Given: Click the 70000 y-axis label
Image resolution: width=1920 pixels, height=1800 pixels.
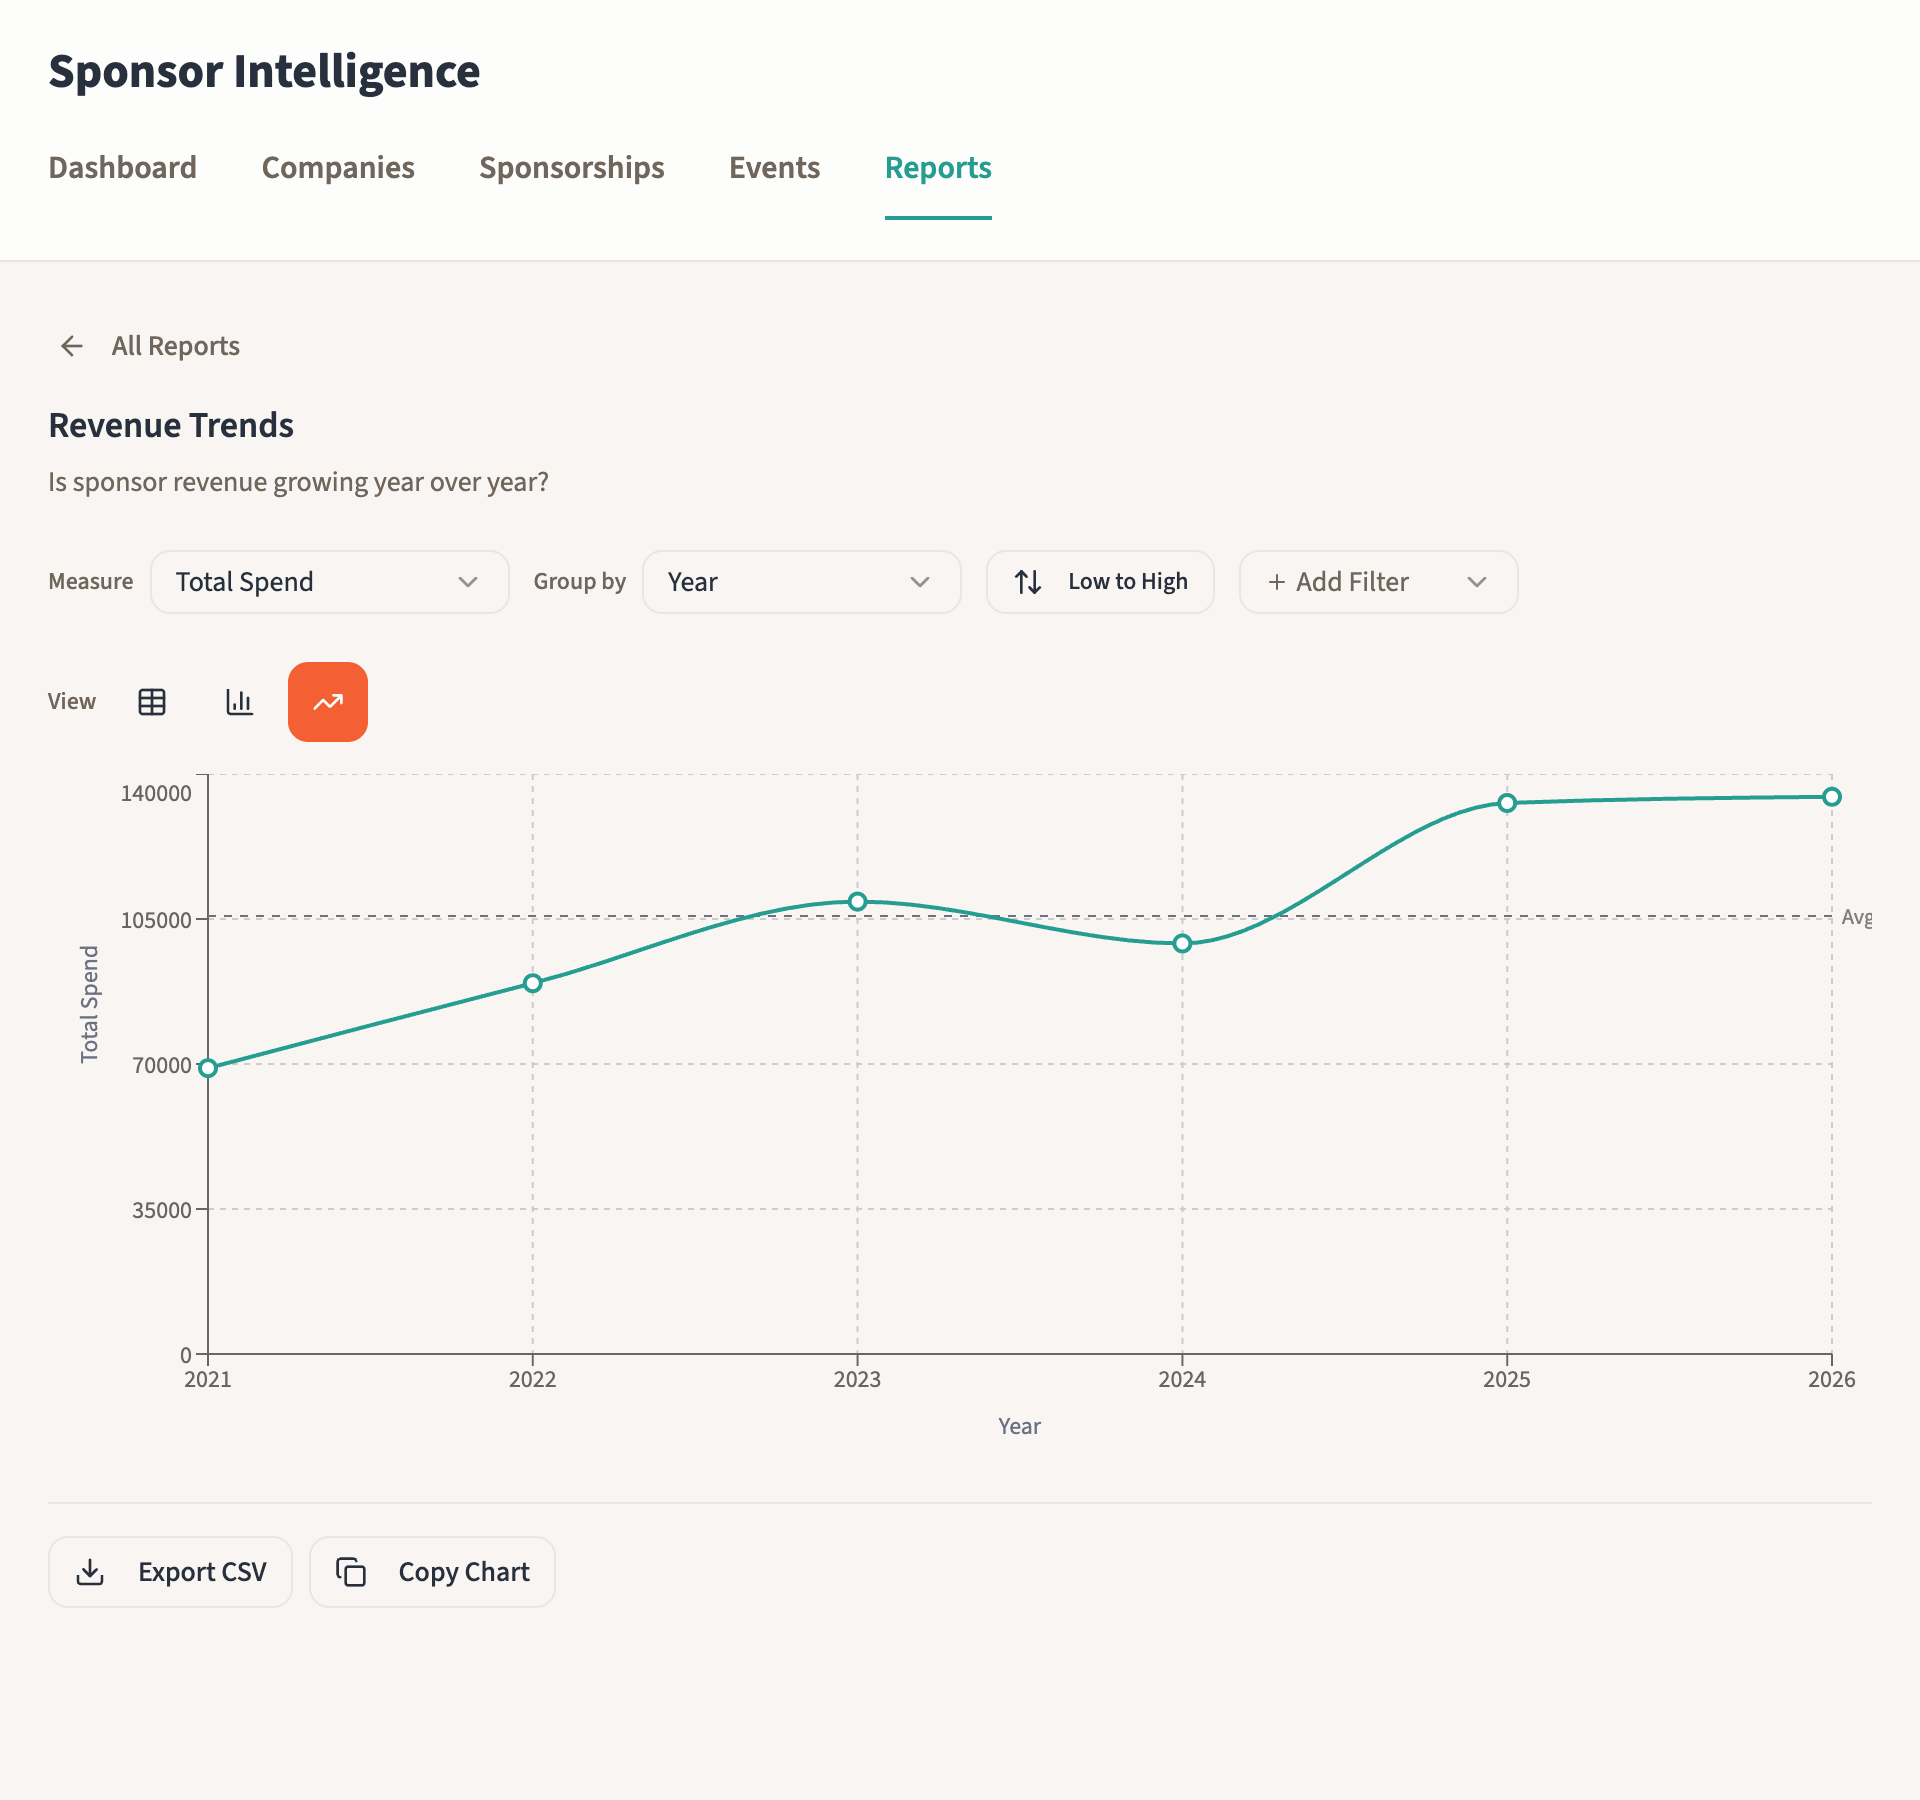Looking at the screenshot, I should click(162, 1065).
